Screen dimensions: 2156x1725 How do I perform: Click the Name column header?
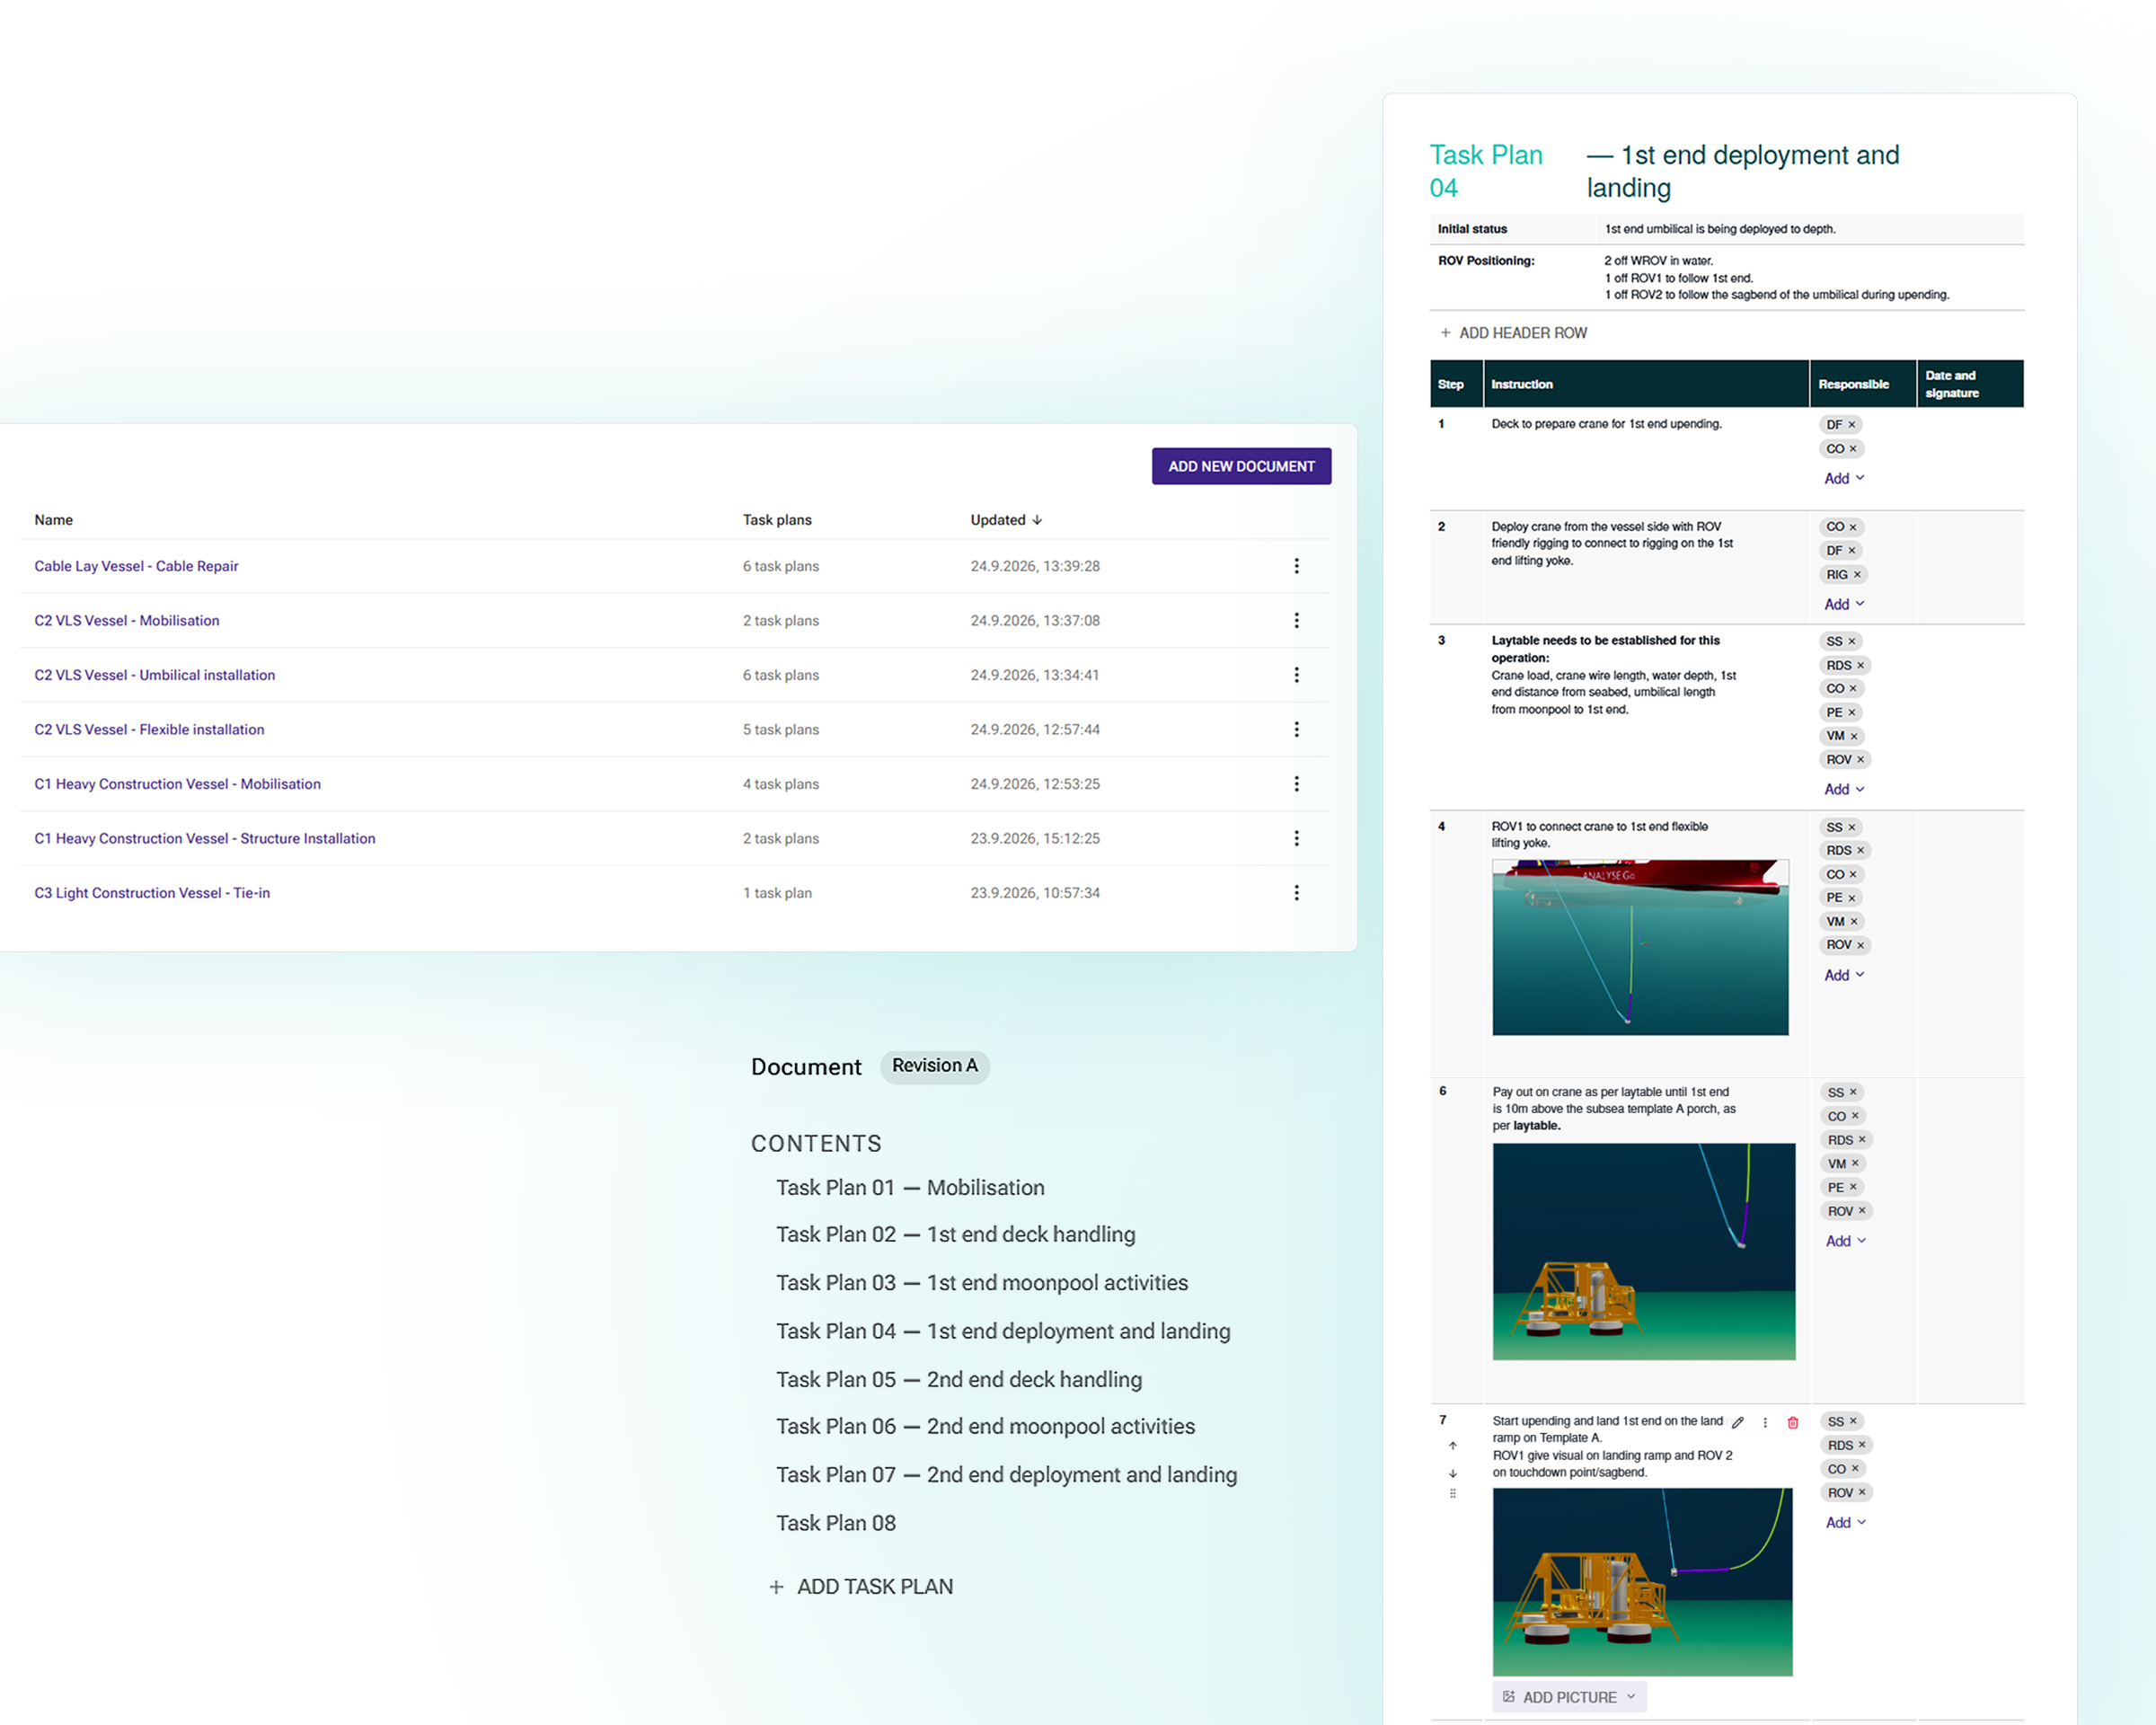(54, 520)
